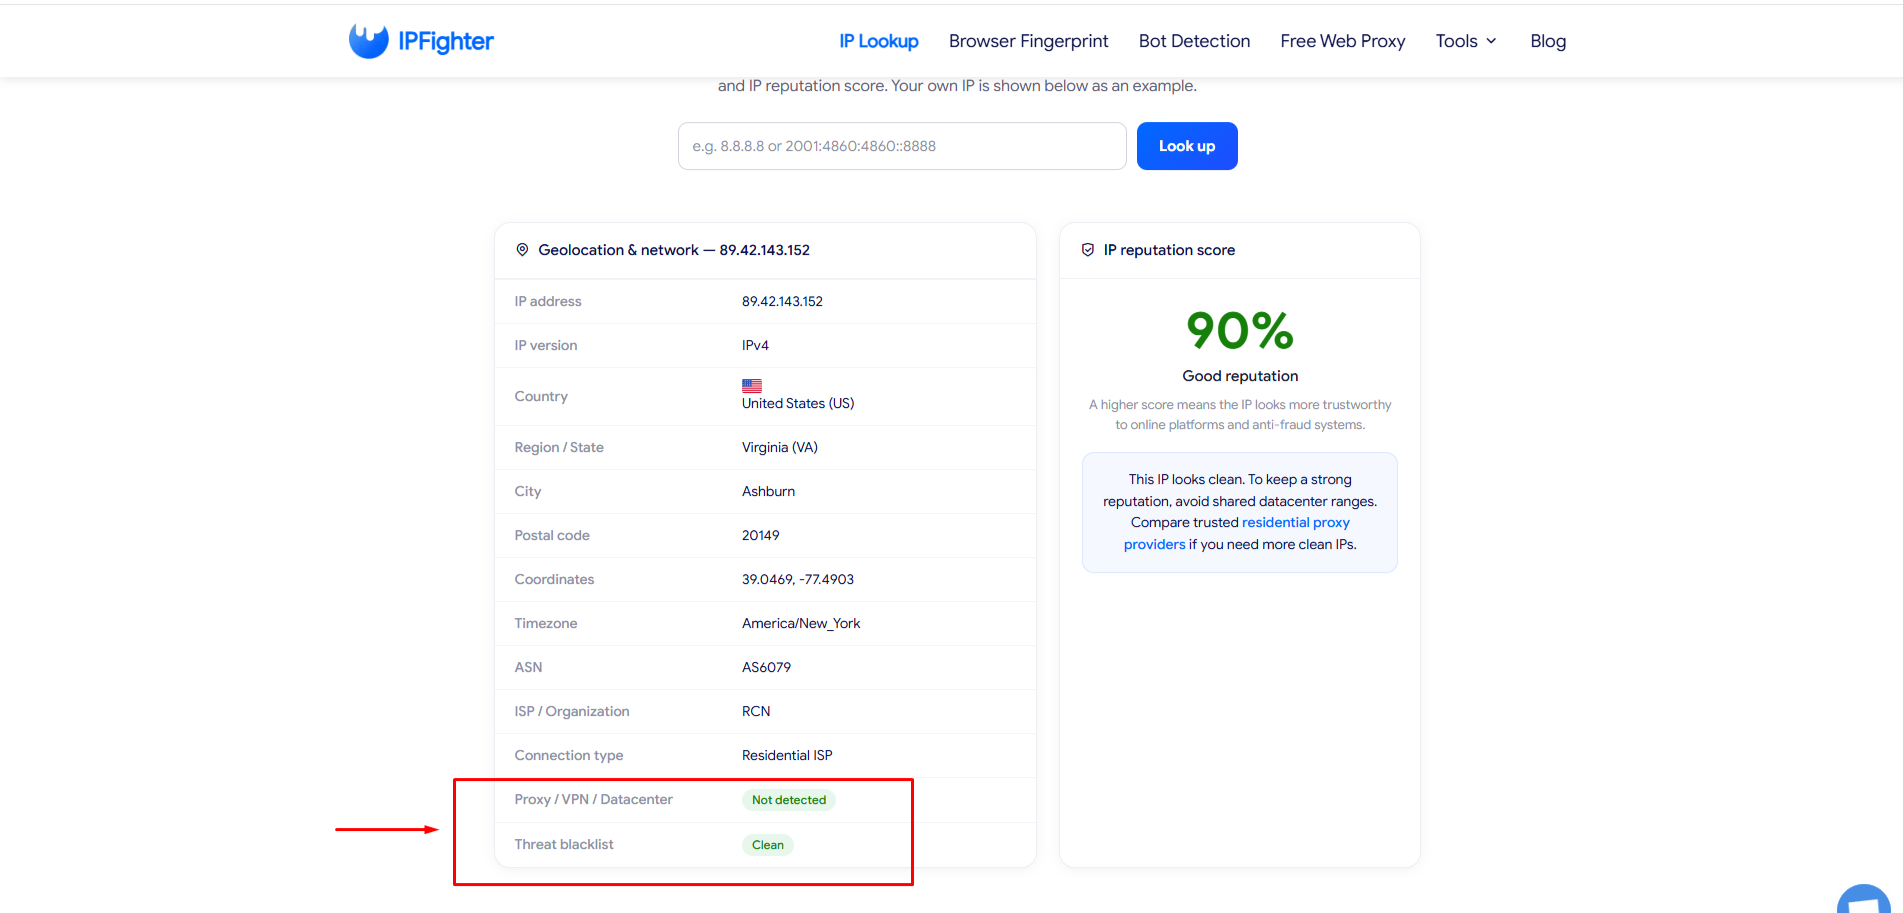
Task: Select the Virginia (VA) region value
Action: coord(780,447)
